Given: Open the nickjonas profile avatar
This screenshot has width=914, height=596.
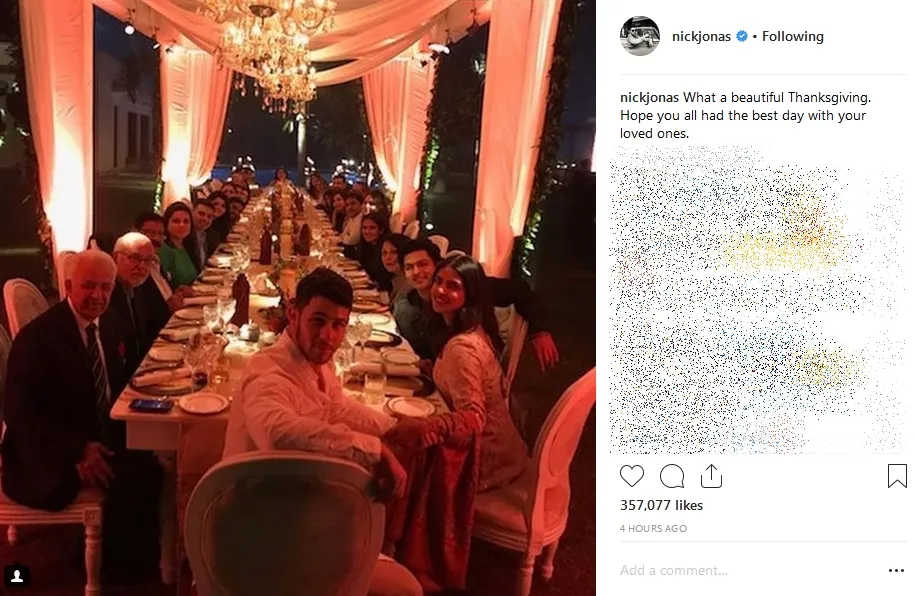Looking at the screenshot, I should click(x=640, y=36).
